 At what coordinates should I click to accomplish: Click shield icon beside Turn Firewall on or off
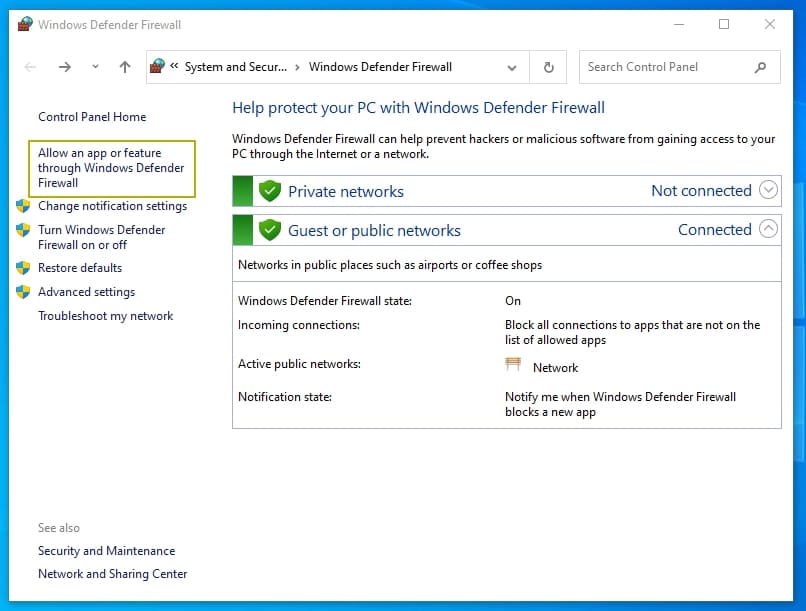(23, 230)
